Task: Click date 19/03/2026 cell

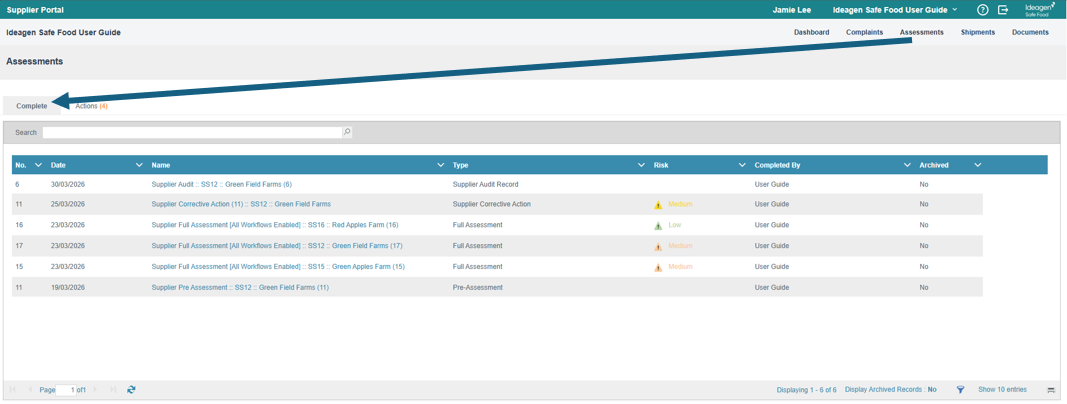Action: click(67, 288)
